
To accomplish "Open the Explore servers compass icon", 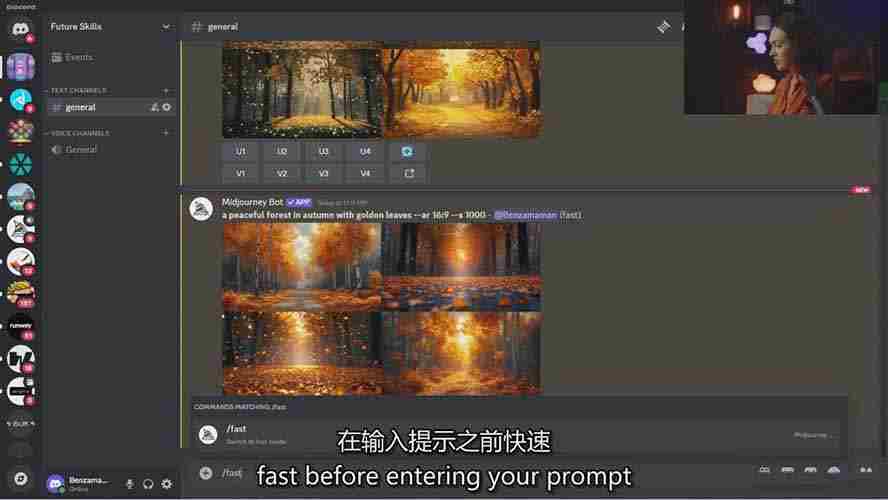I will (x=20, y=478).
